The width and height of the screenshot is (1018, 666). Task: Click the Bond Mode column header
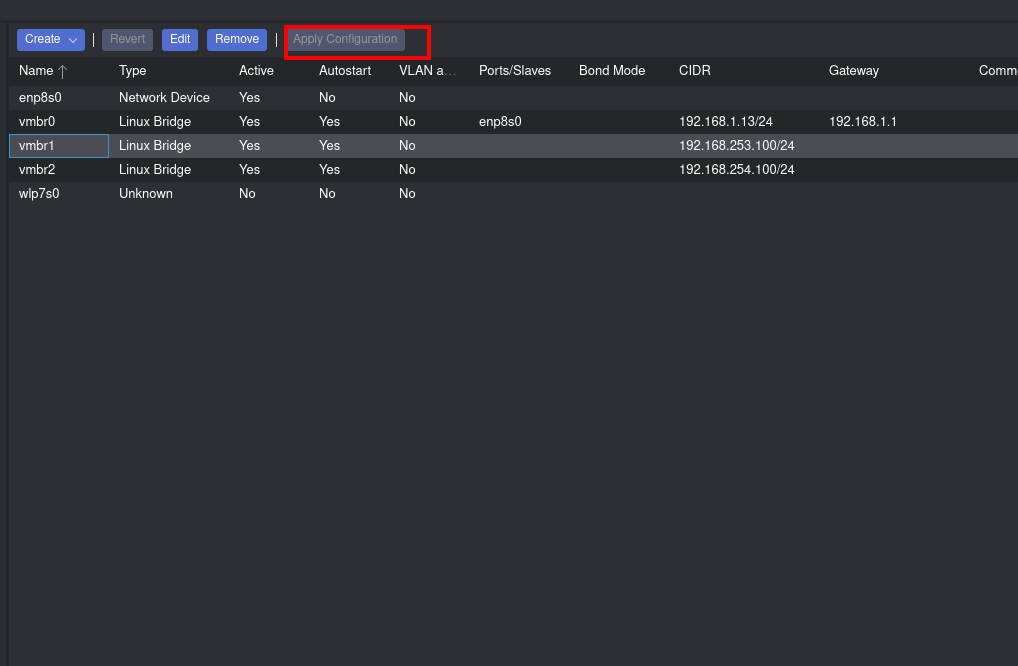pyautogui.click(x=612, y=71)
